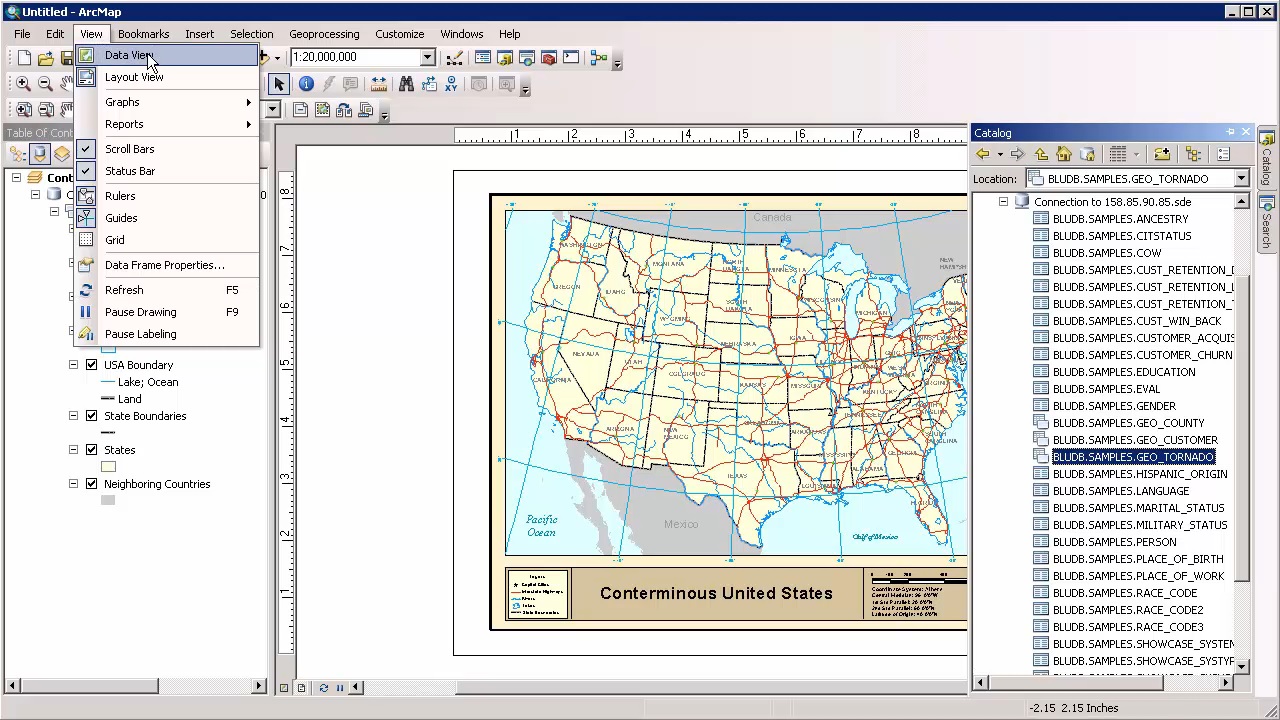Click the Go To XY tool
1280x720 pixels.
(450, 85)
